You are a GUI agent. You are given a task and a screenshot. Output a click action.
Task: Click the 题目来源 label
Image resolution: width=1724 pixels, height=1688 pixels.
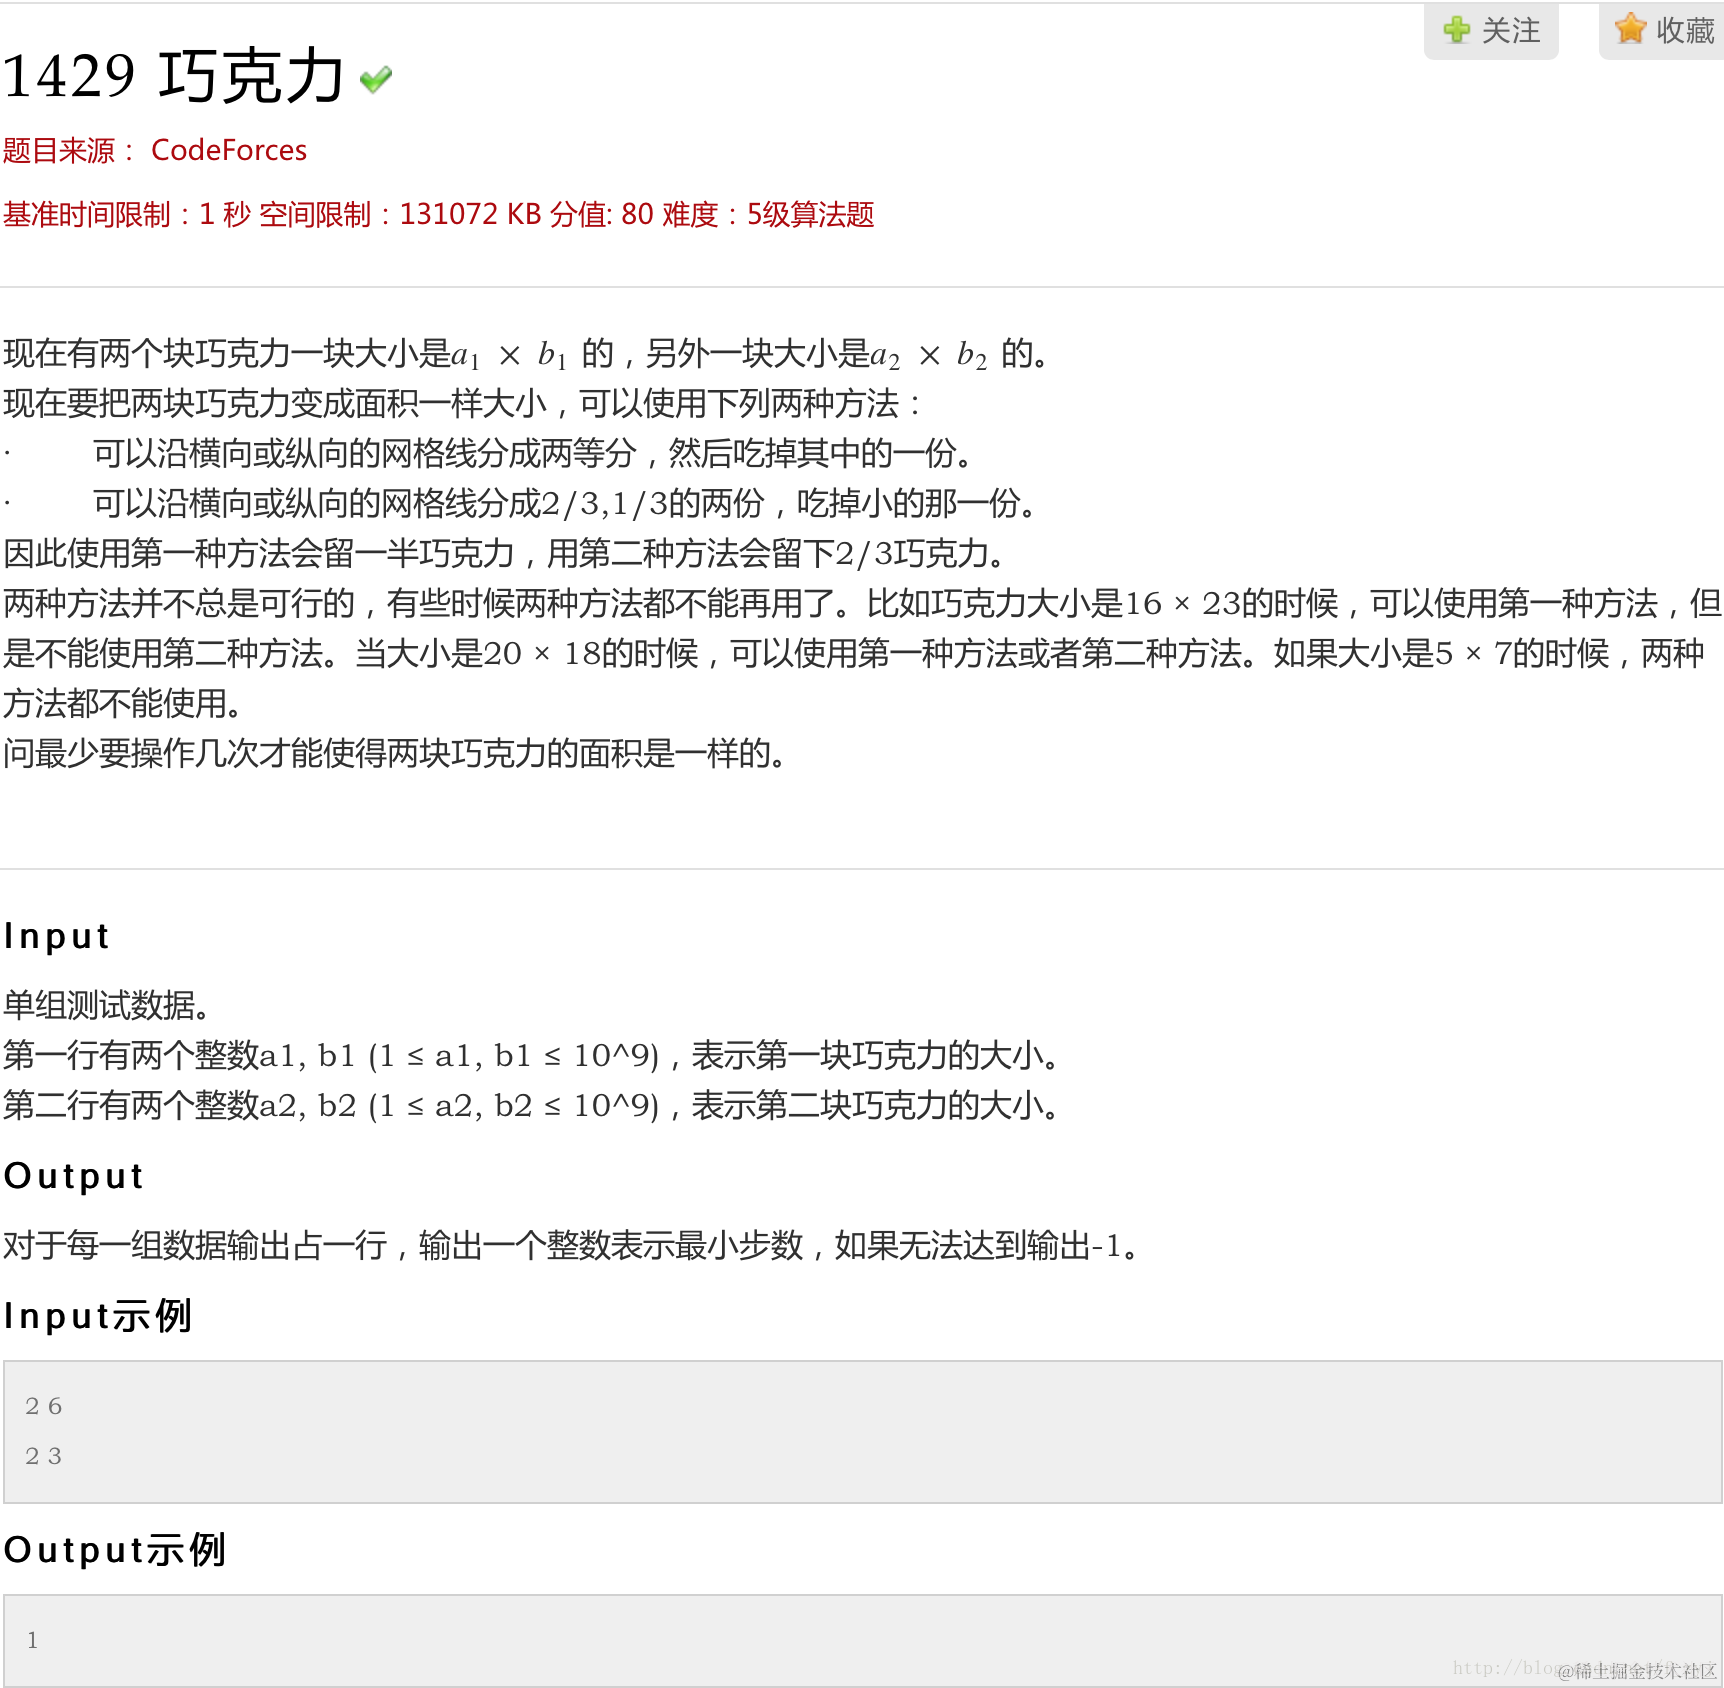tap(68, 150)
